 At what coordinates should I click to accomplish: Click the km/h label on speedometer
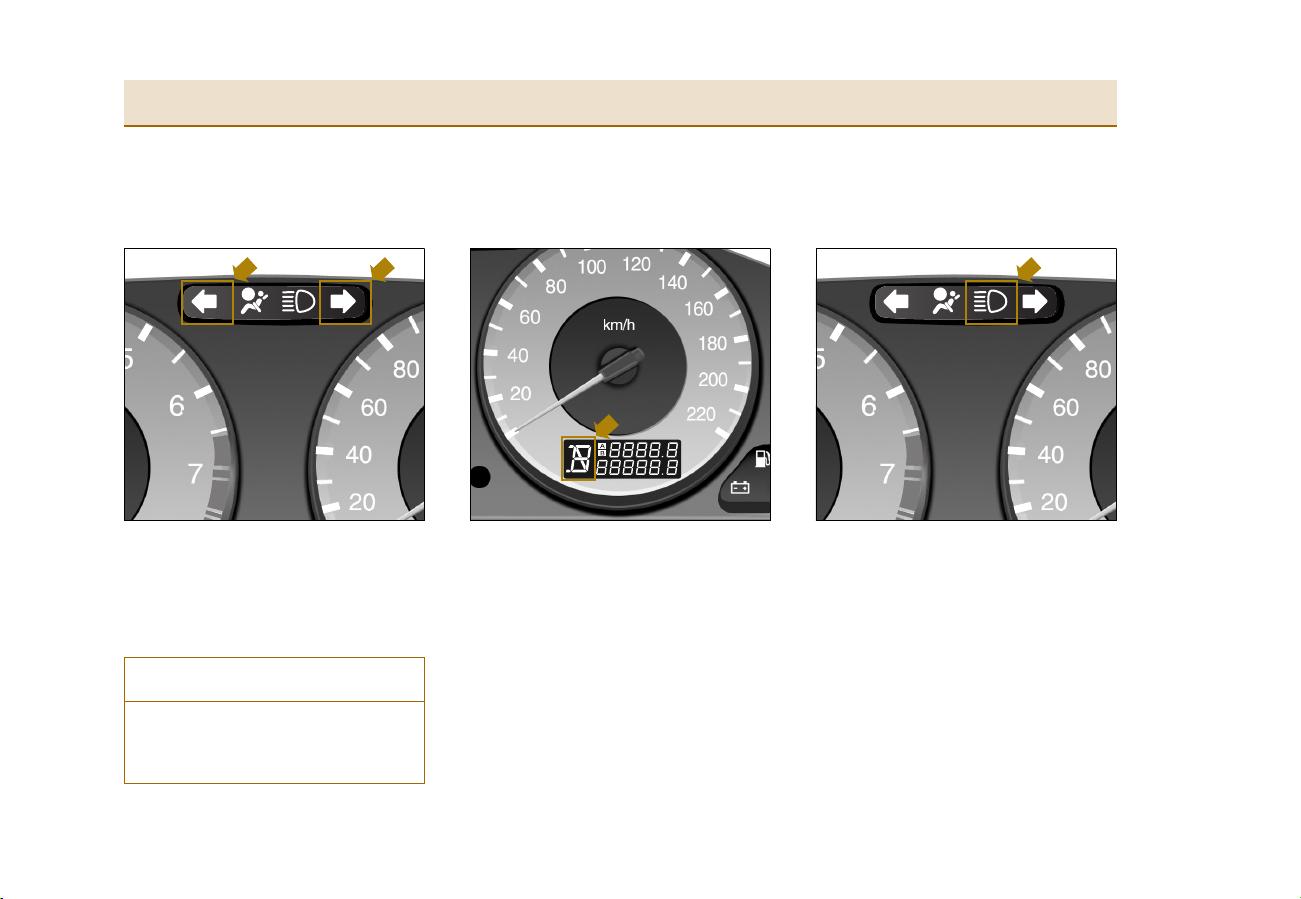619,326
